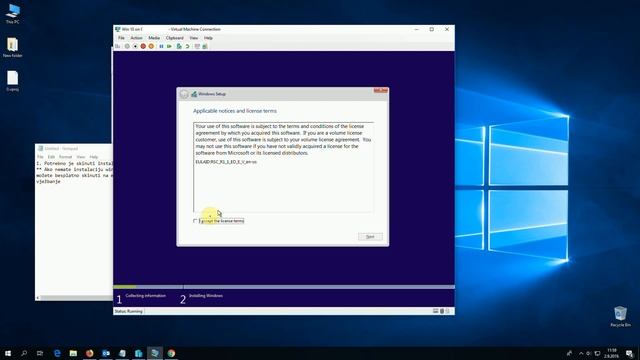Click the Status: Running text in status bar
This screenshot has height=360, width=640.
pos(129,311)
